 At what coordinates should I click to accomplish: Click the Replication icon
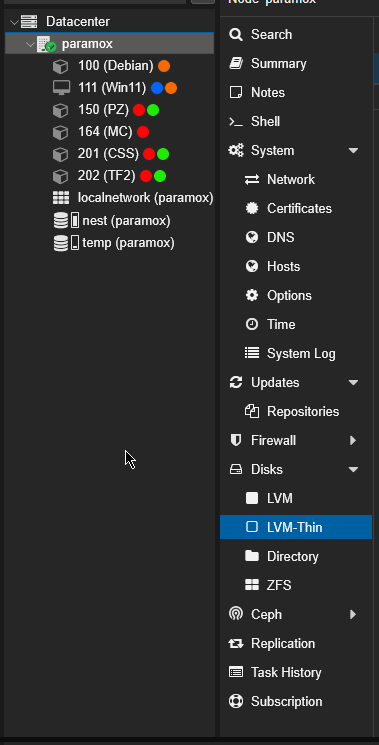coord(236,644)
